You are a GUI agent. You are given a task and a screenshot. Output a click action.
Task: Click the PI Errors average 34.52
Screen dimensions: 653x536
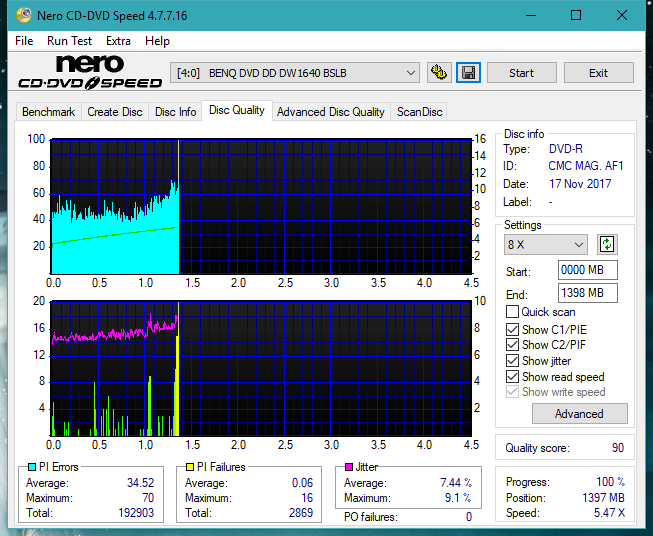[x=140, y=483]
